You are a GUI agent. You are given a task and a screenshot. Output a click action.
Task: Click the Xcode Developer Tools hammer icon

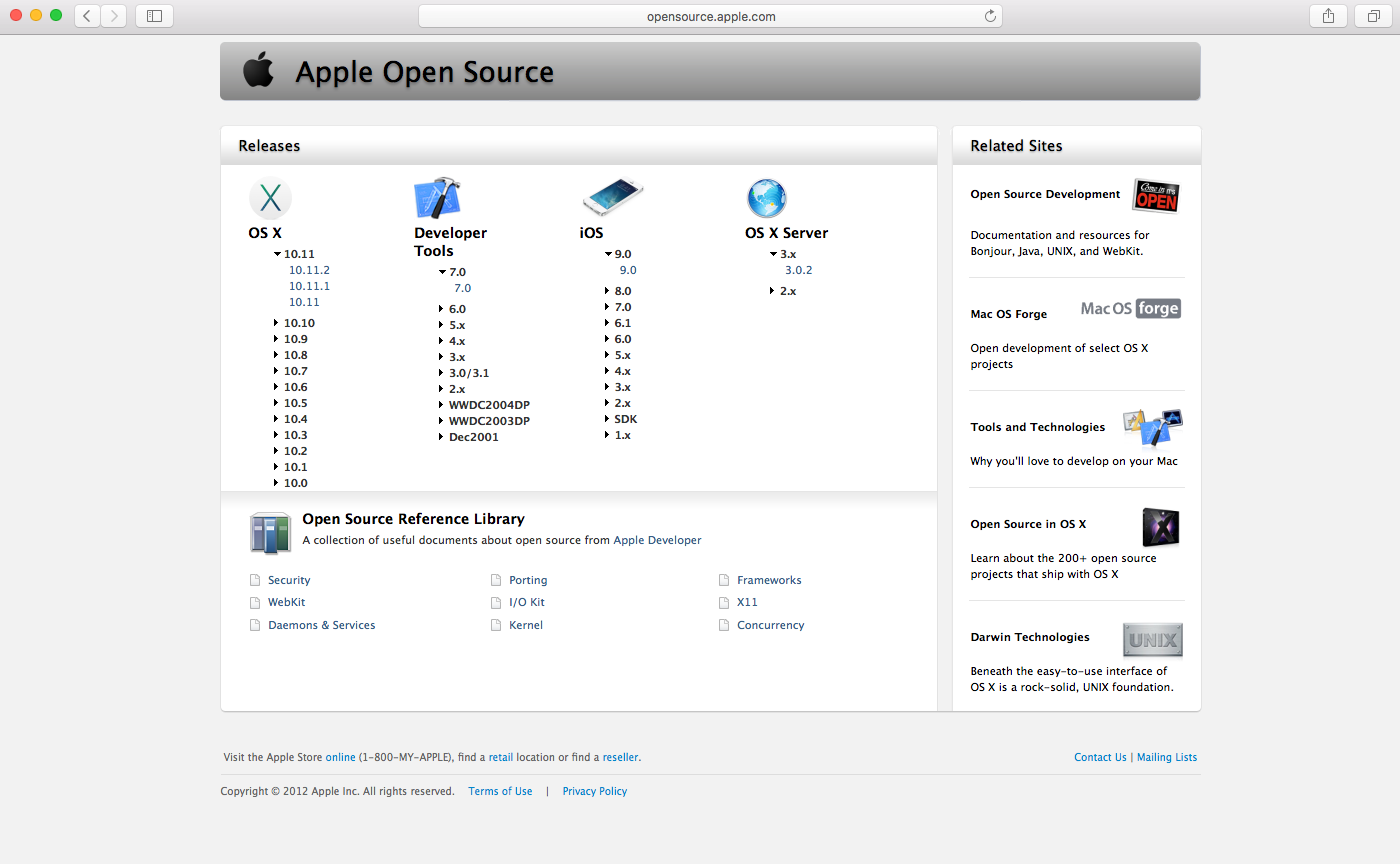pyautogui.click(x=437, y=198)
